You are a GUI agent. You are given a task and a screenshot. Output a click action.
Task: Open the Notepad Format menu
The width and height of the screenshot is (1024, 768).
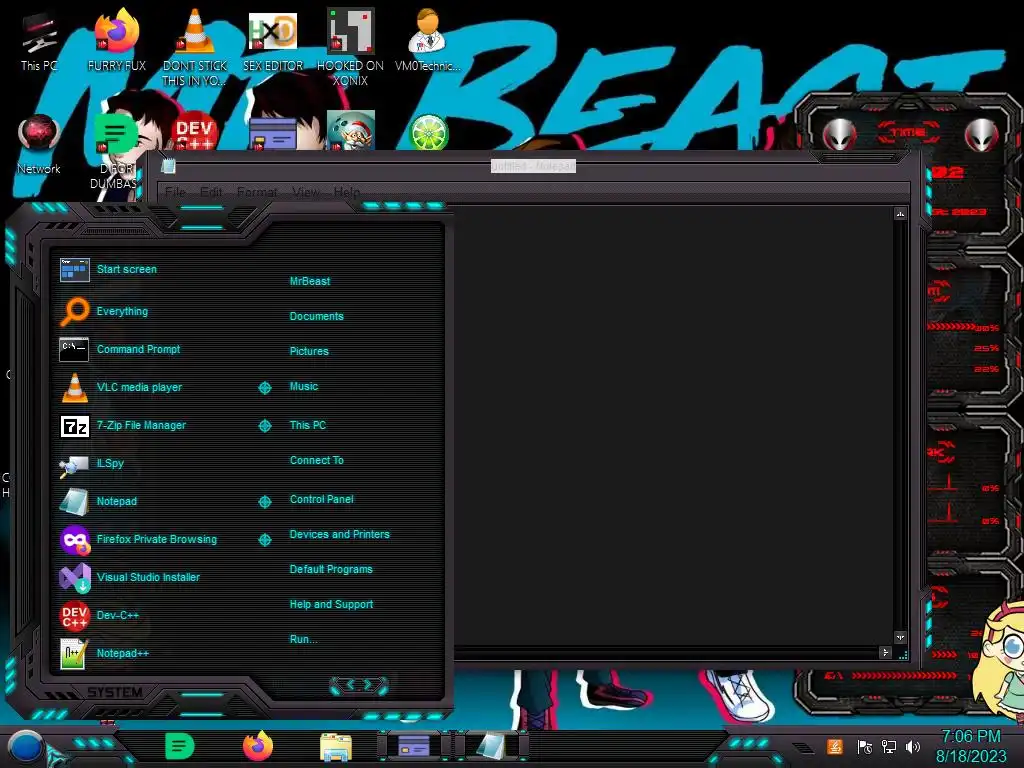257,192
